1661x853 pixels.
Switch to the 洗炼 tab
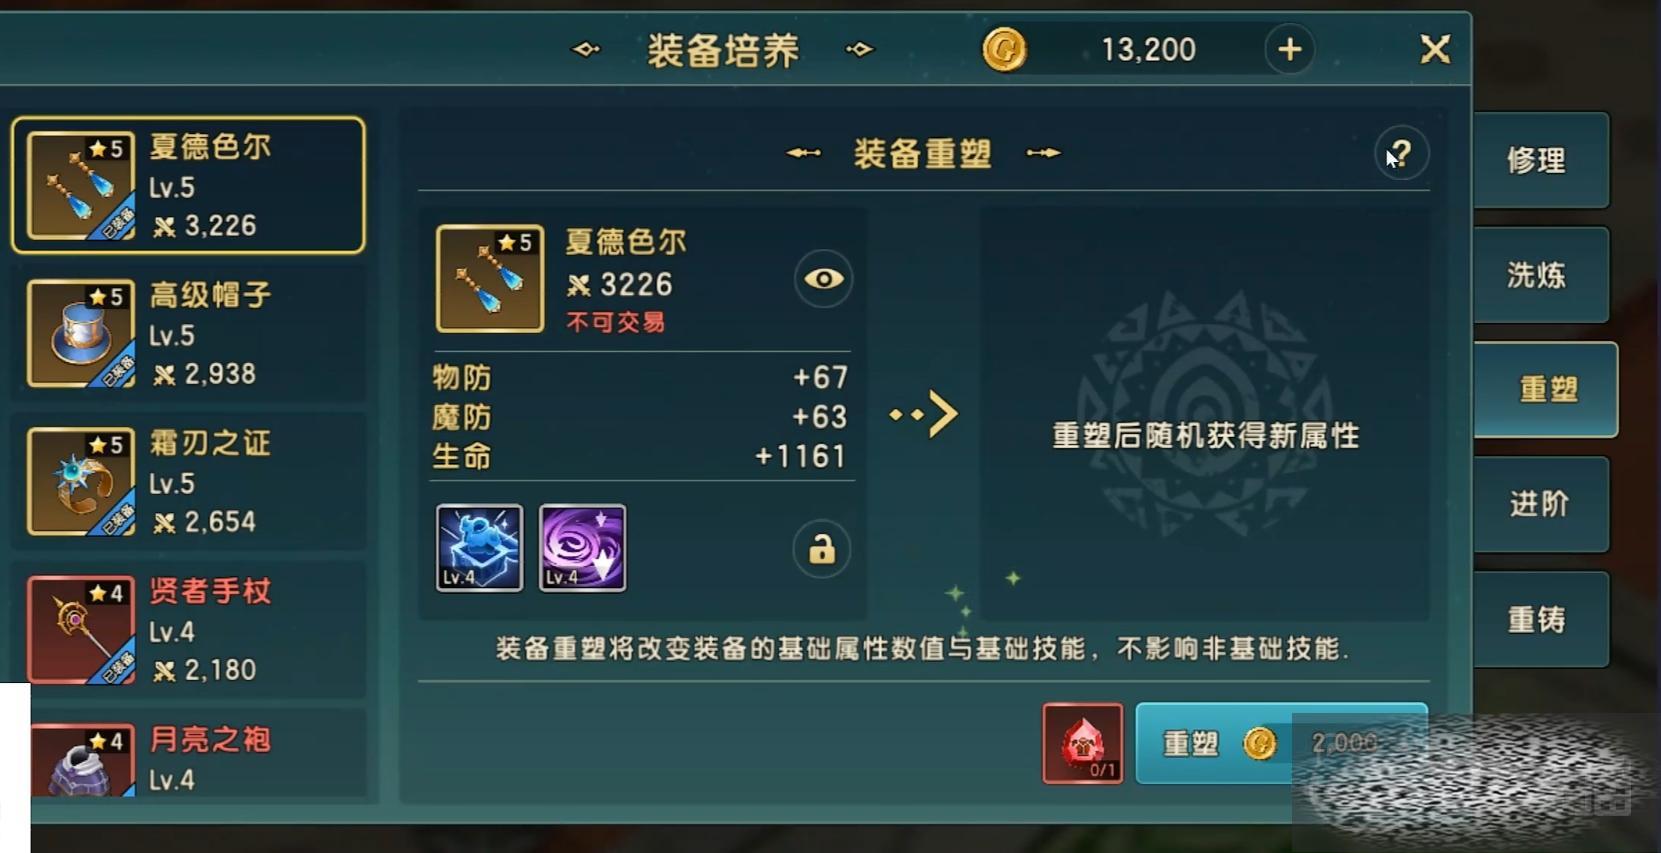(x=1540, y=275)
